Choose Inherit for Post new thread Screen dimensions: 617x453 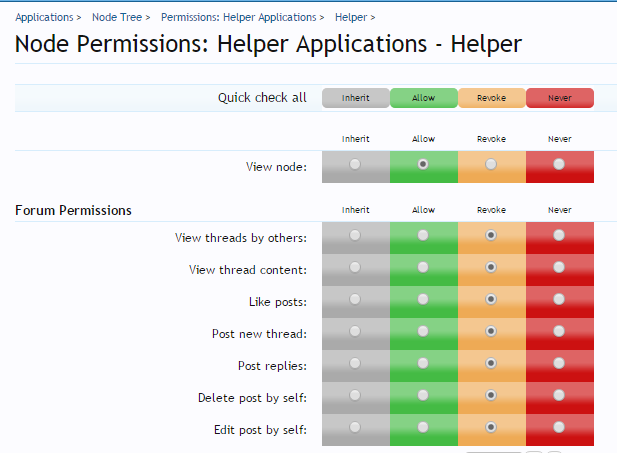[x=355, y=332]
